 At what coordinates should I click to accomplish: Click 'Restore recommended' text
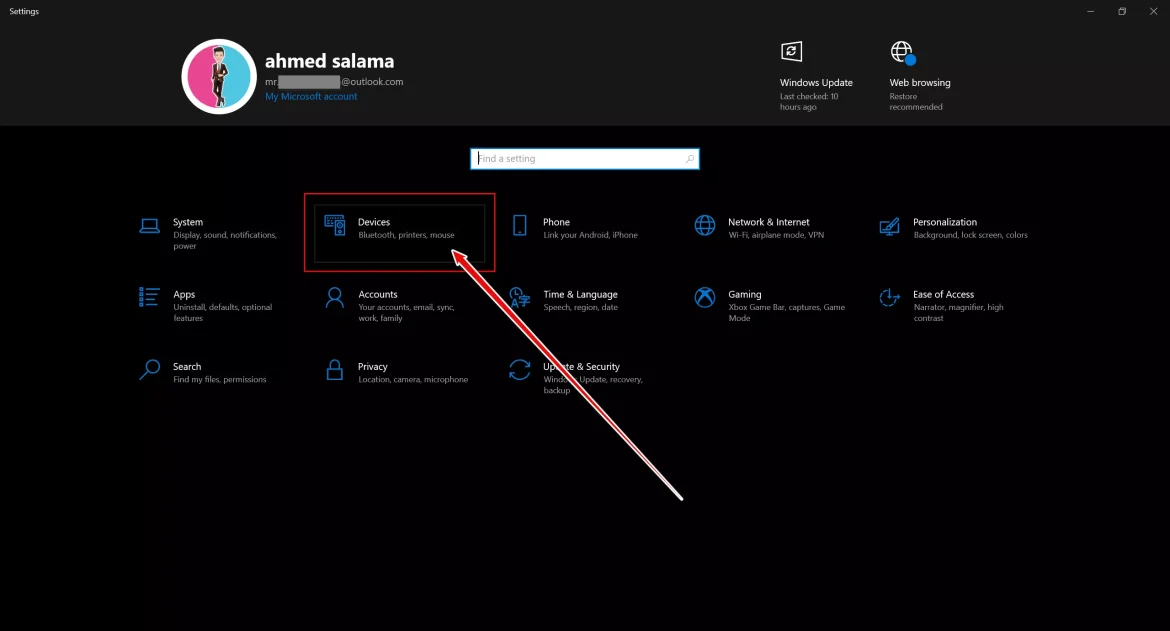916,101
